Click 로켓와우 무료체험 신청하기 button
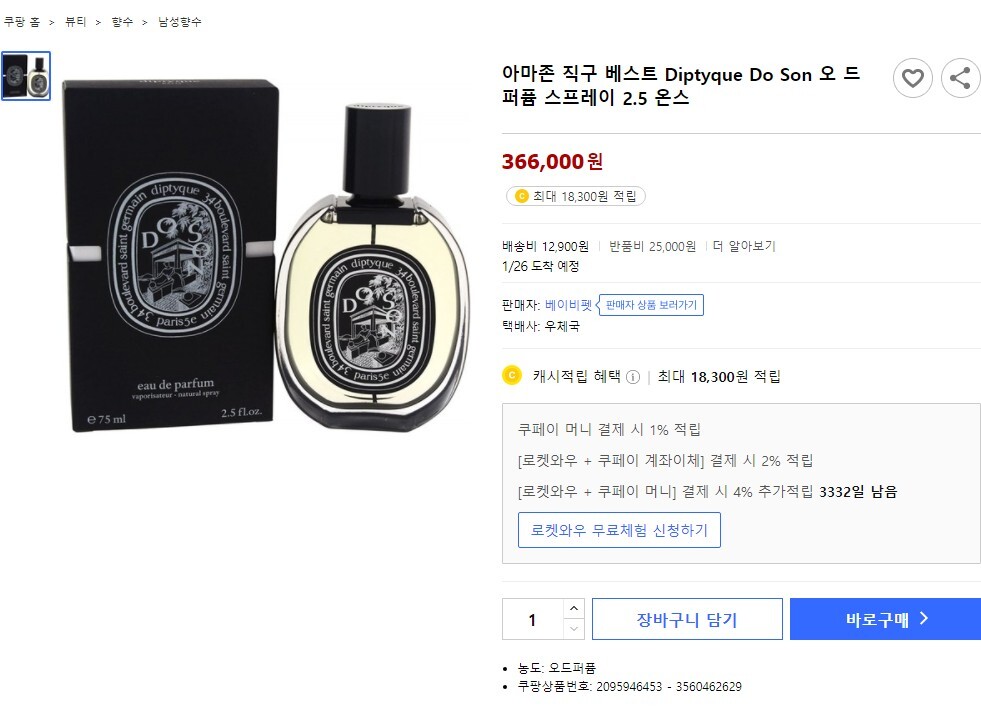The height and width of the screenshot is (711, 981). click(619, 530)
